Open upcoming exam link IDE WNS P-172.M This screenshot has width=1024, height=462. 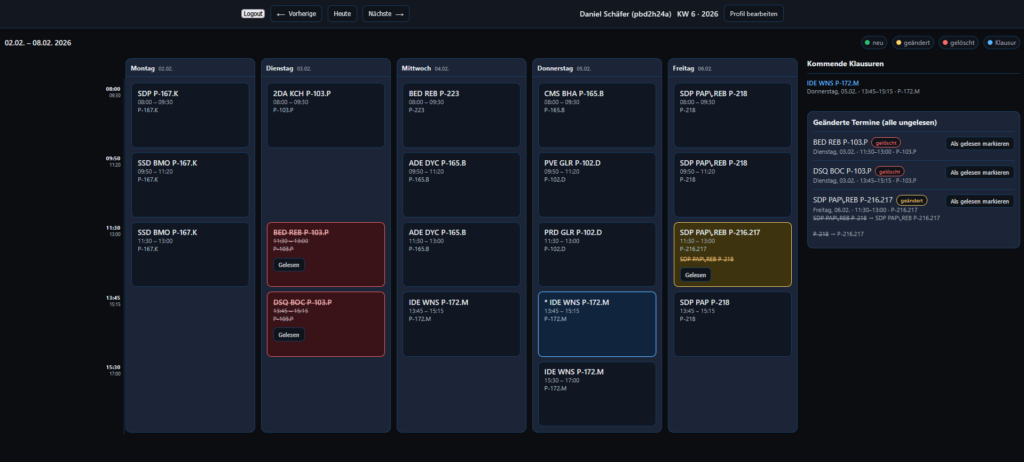[x=832, y=82]
